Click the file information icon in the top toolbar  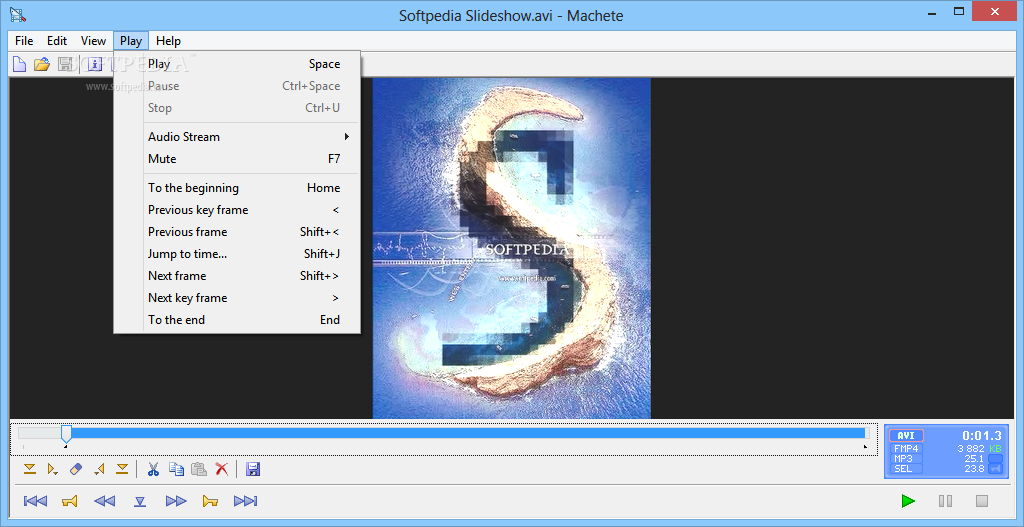coord(95,64)
